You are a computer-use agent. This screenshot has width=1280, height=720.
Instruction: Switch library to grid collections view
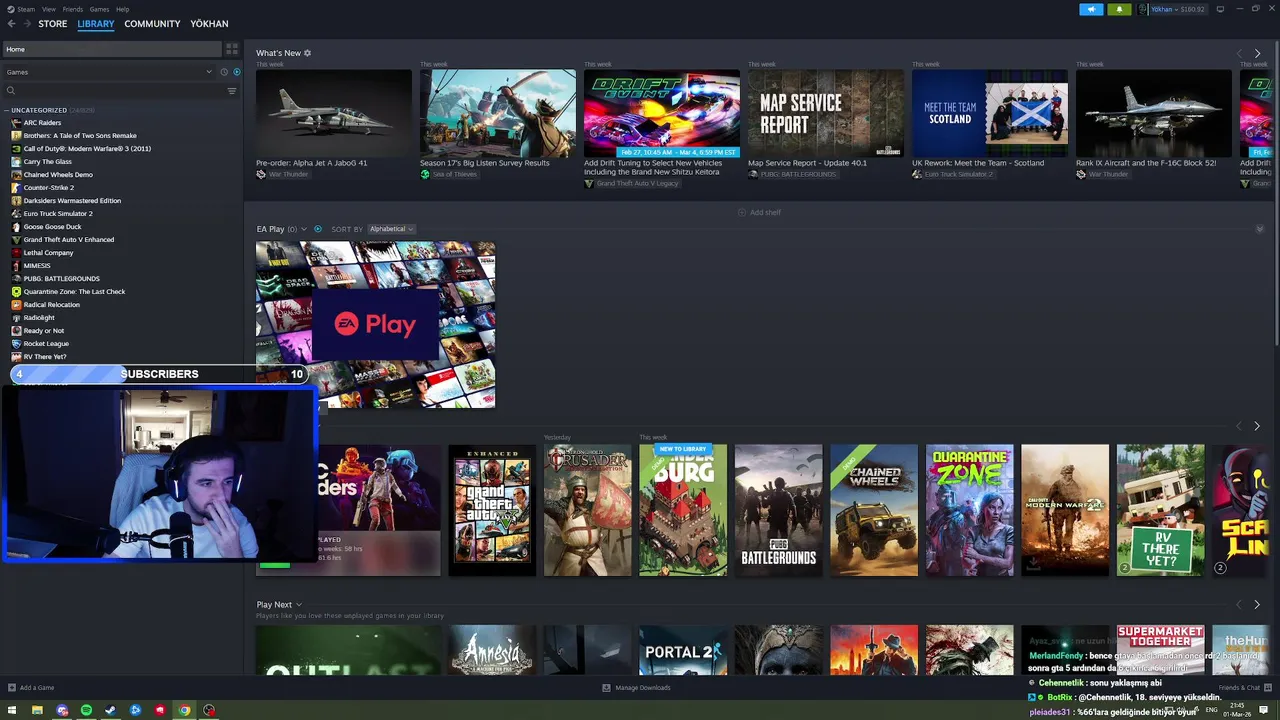coord(232,49)
